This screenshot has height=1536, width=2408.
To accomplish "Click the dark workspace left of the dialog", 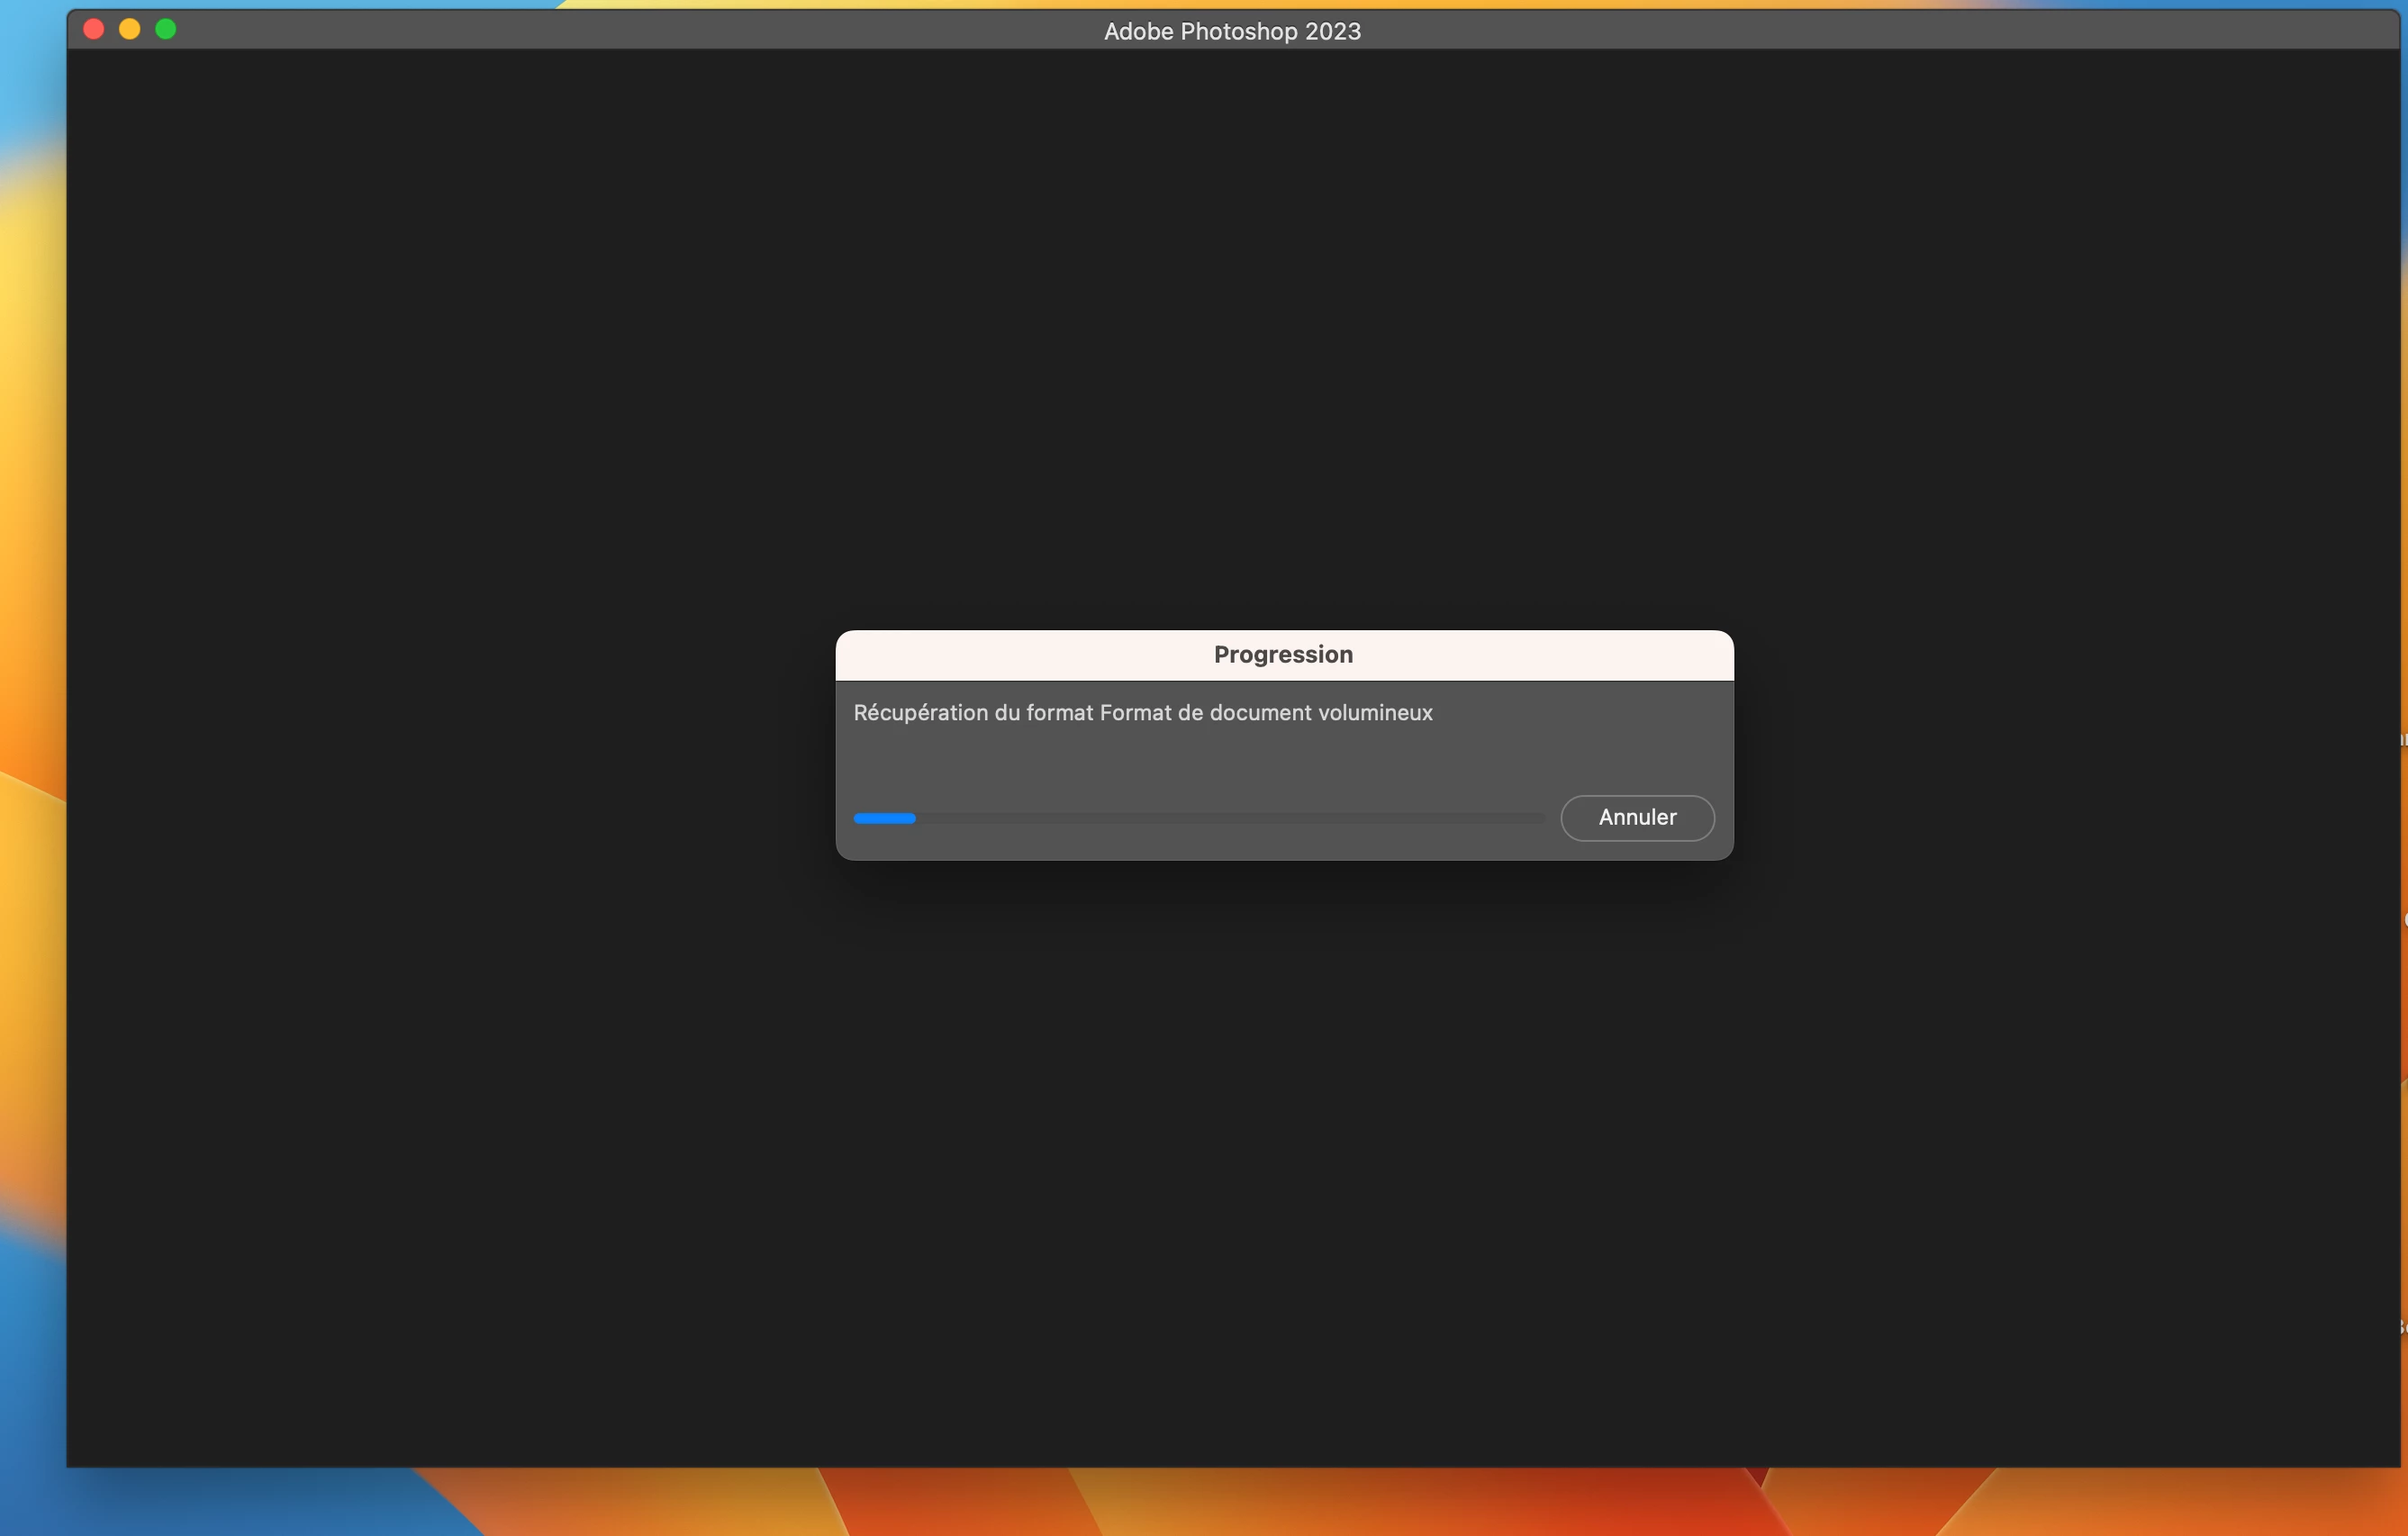I will [450, 745].
